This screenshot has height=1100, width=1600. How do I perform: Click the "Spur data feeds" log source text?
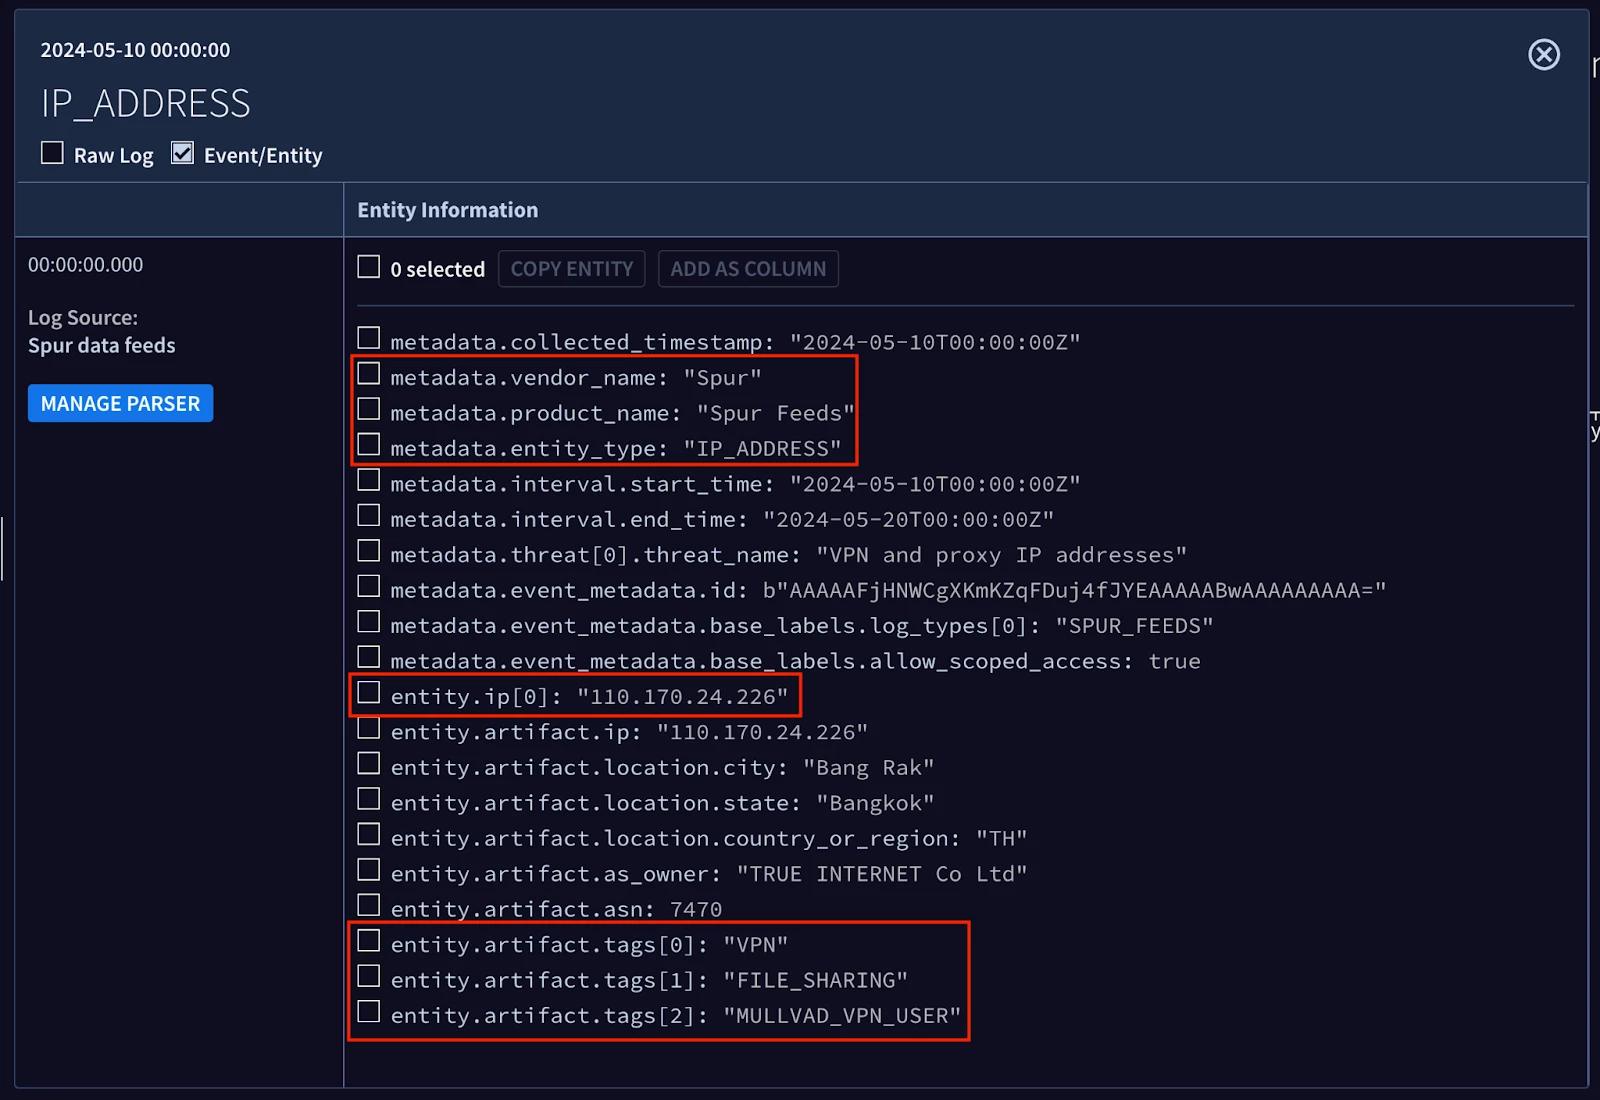[102, 345]
